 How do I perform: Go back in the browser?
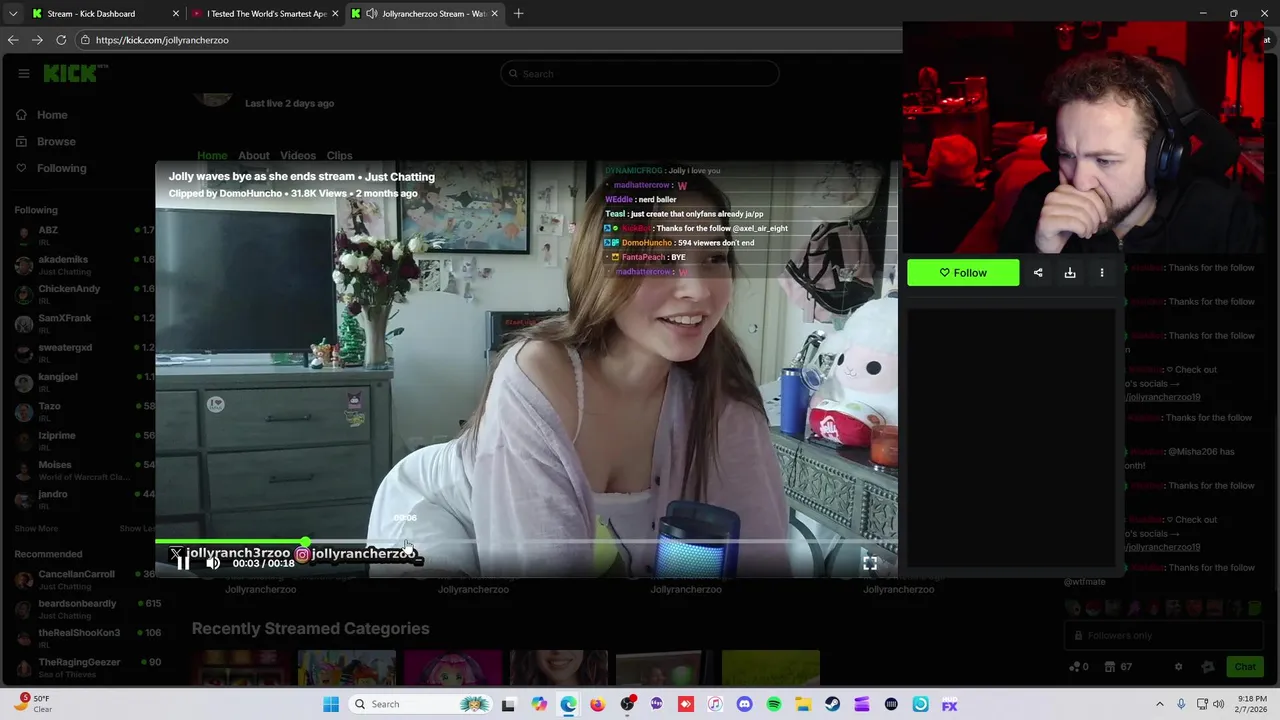(x=13, y=40)
